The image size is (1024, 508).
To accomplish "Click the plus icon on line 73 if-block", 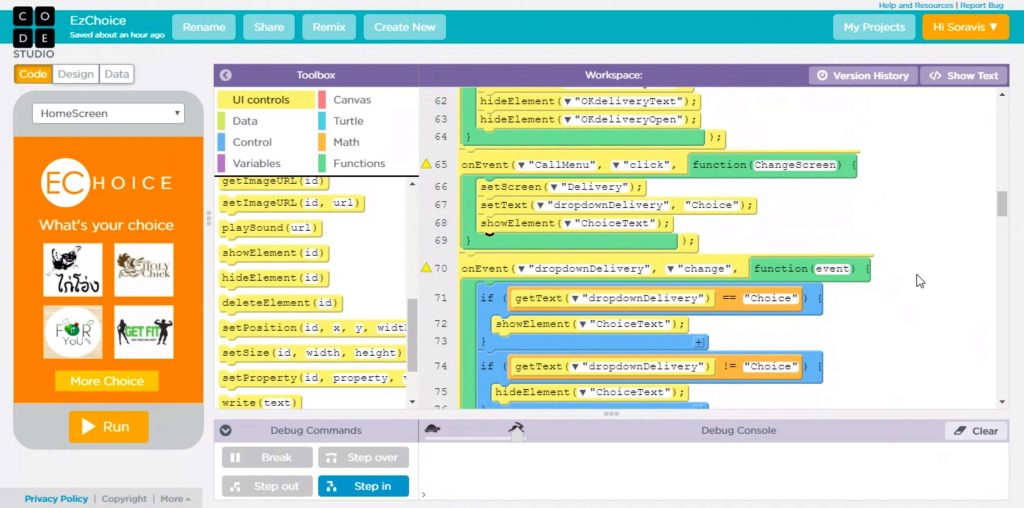I will point(699,341).
